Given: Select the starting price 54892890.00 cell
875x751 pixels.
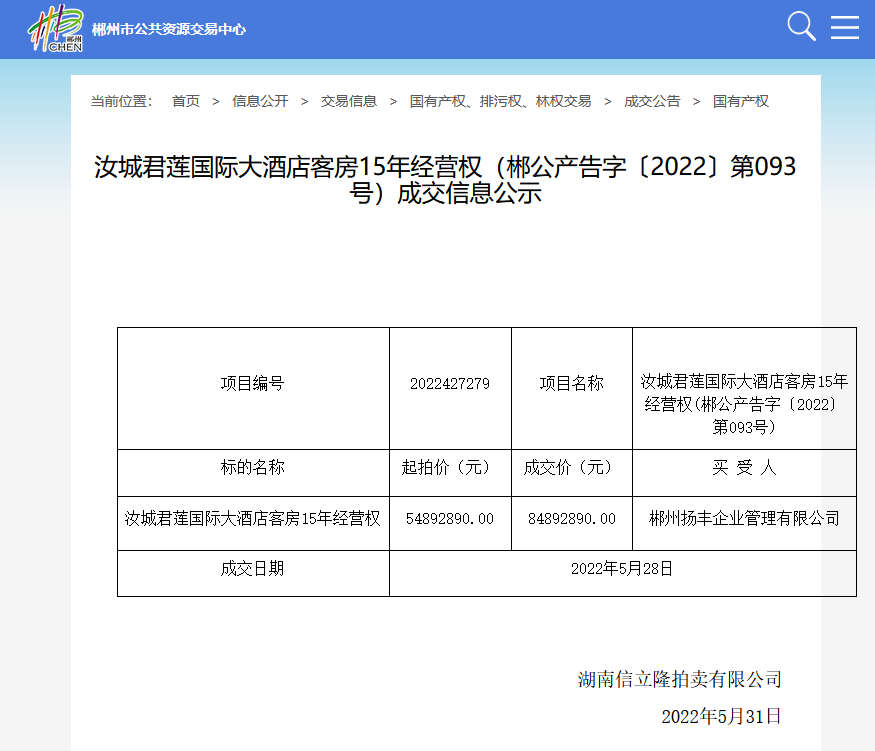Looking at the screenshot, I should [x=450, y=519].
